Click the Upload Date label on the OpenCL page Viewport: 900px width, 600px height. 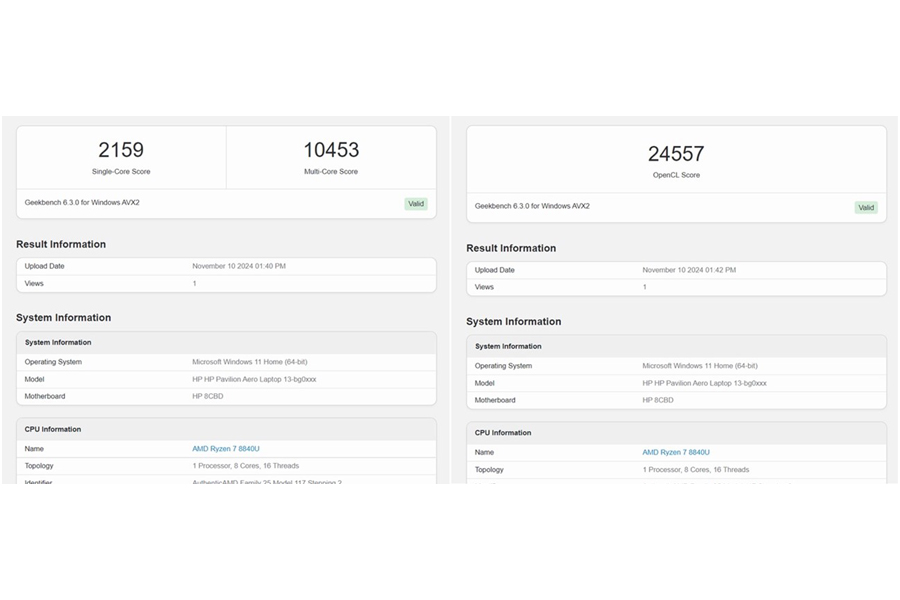tap(494, 270)
